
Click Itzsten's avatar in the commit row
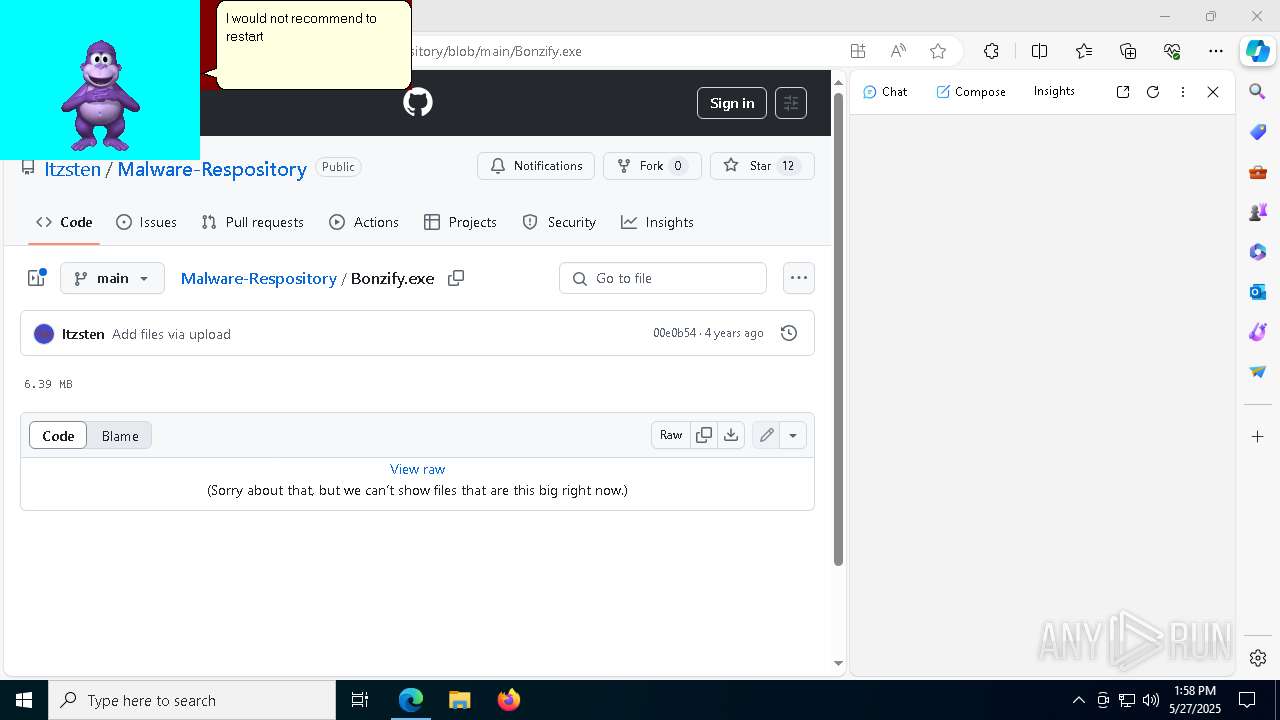[44, 334]
